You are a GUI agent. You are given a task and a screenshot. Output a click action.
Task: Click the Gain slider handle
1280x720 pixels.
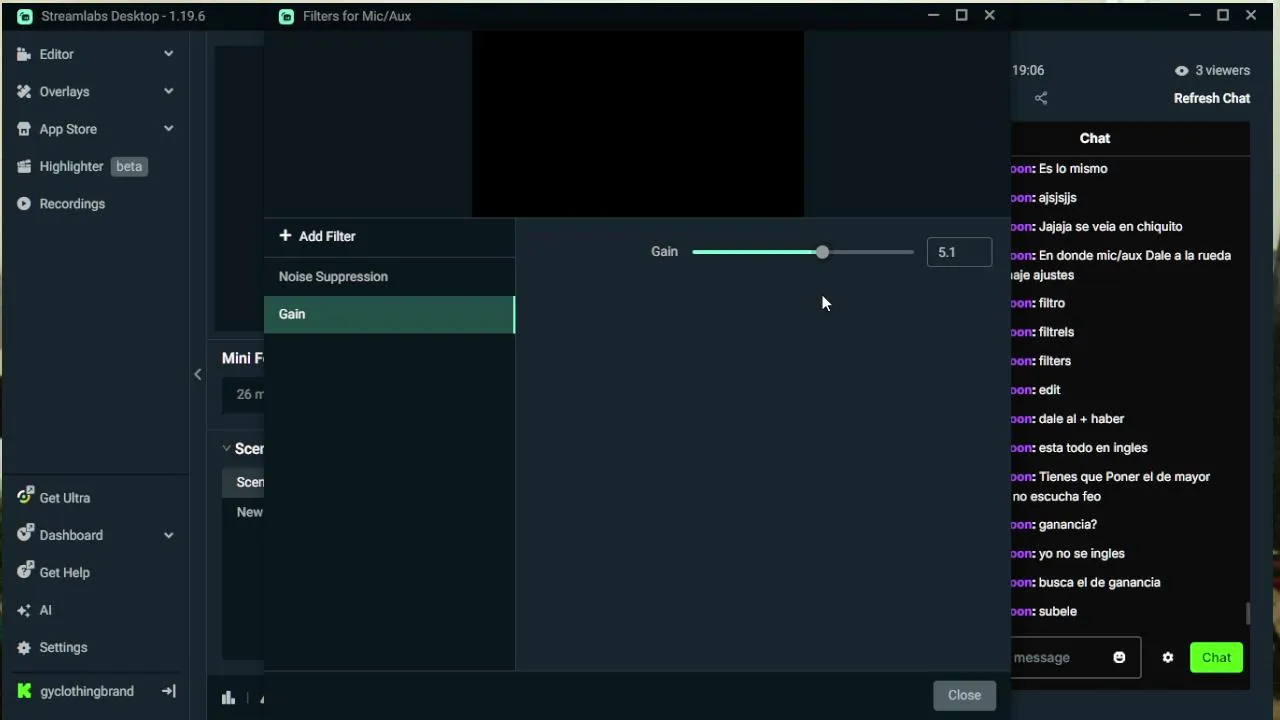pos(822,252)
